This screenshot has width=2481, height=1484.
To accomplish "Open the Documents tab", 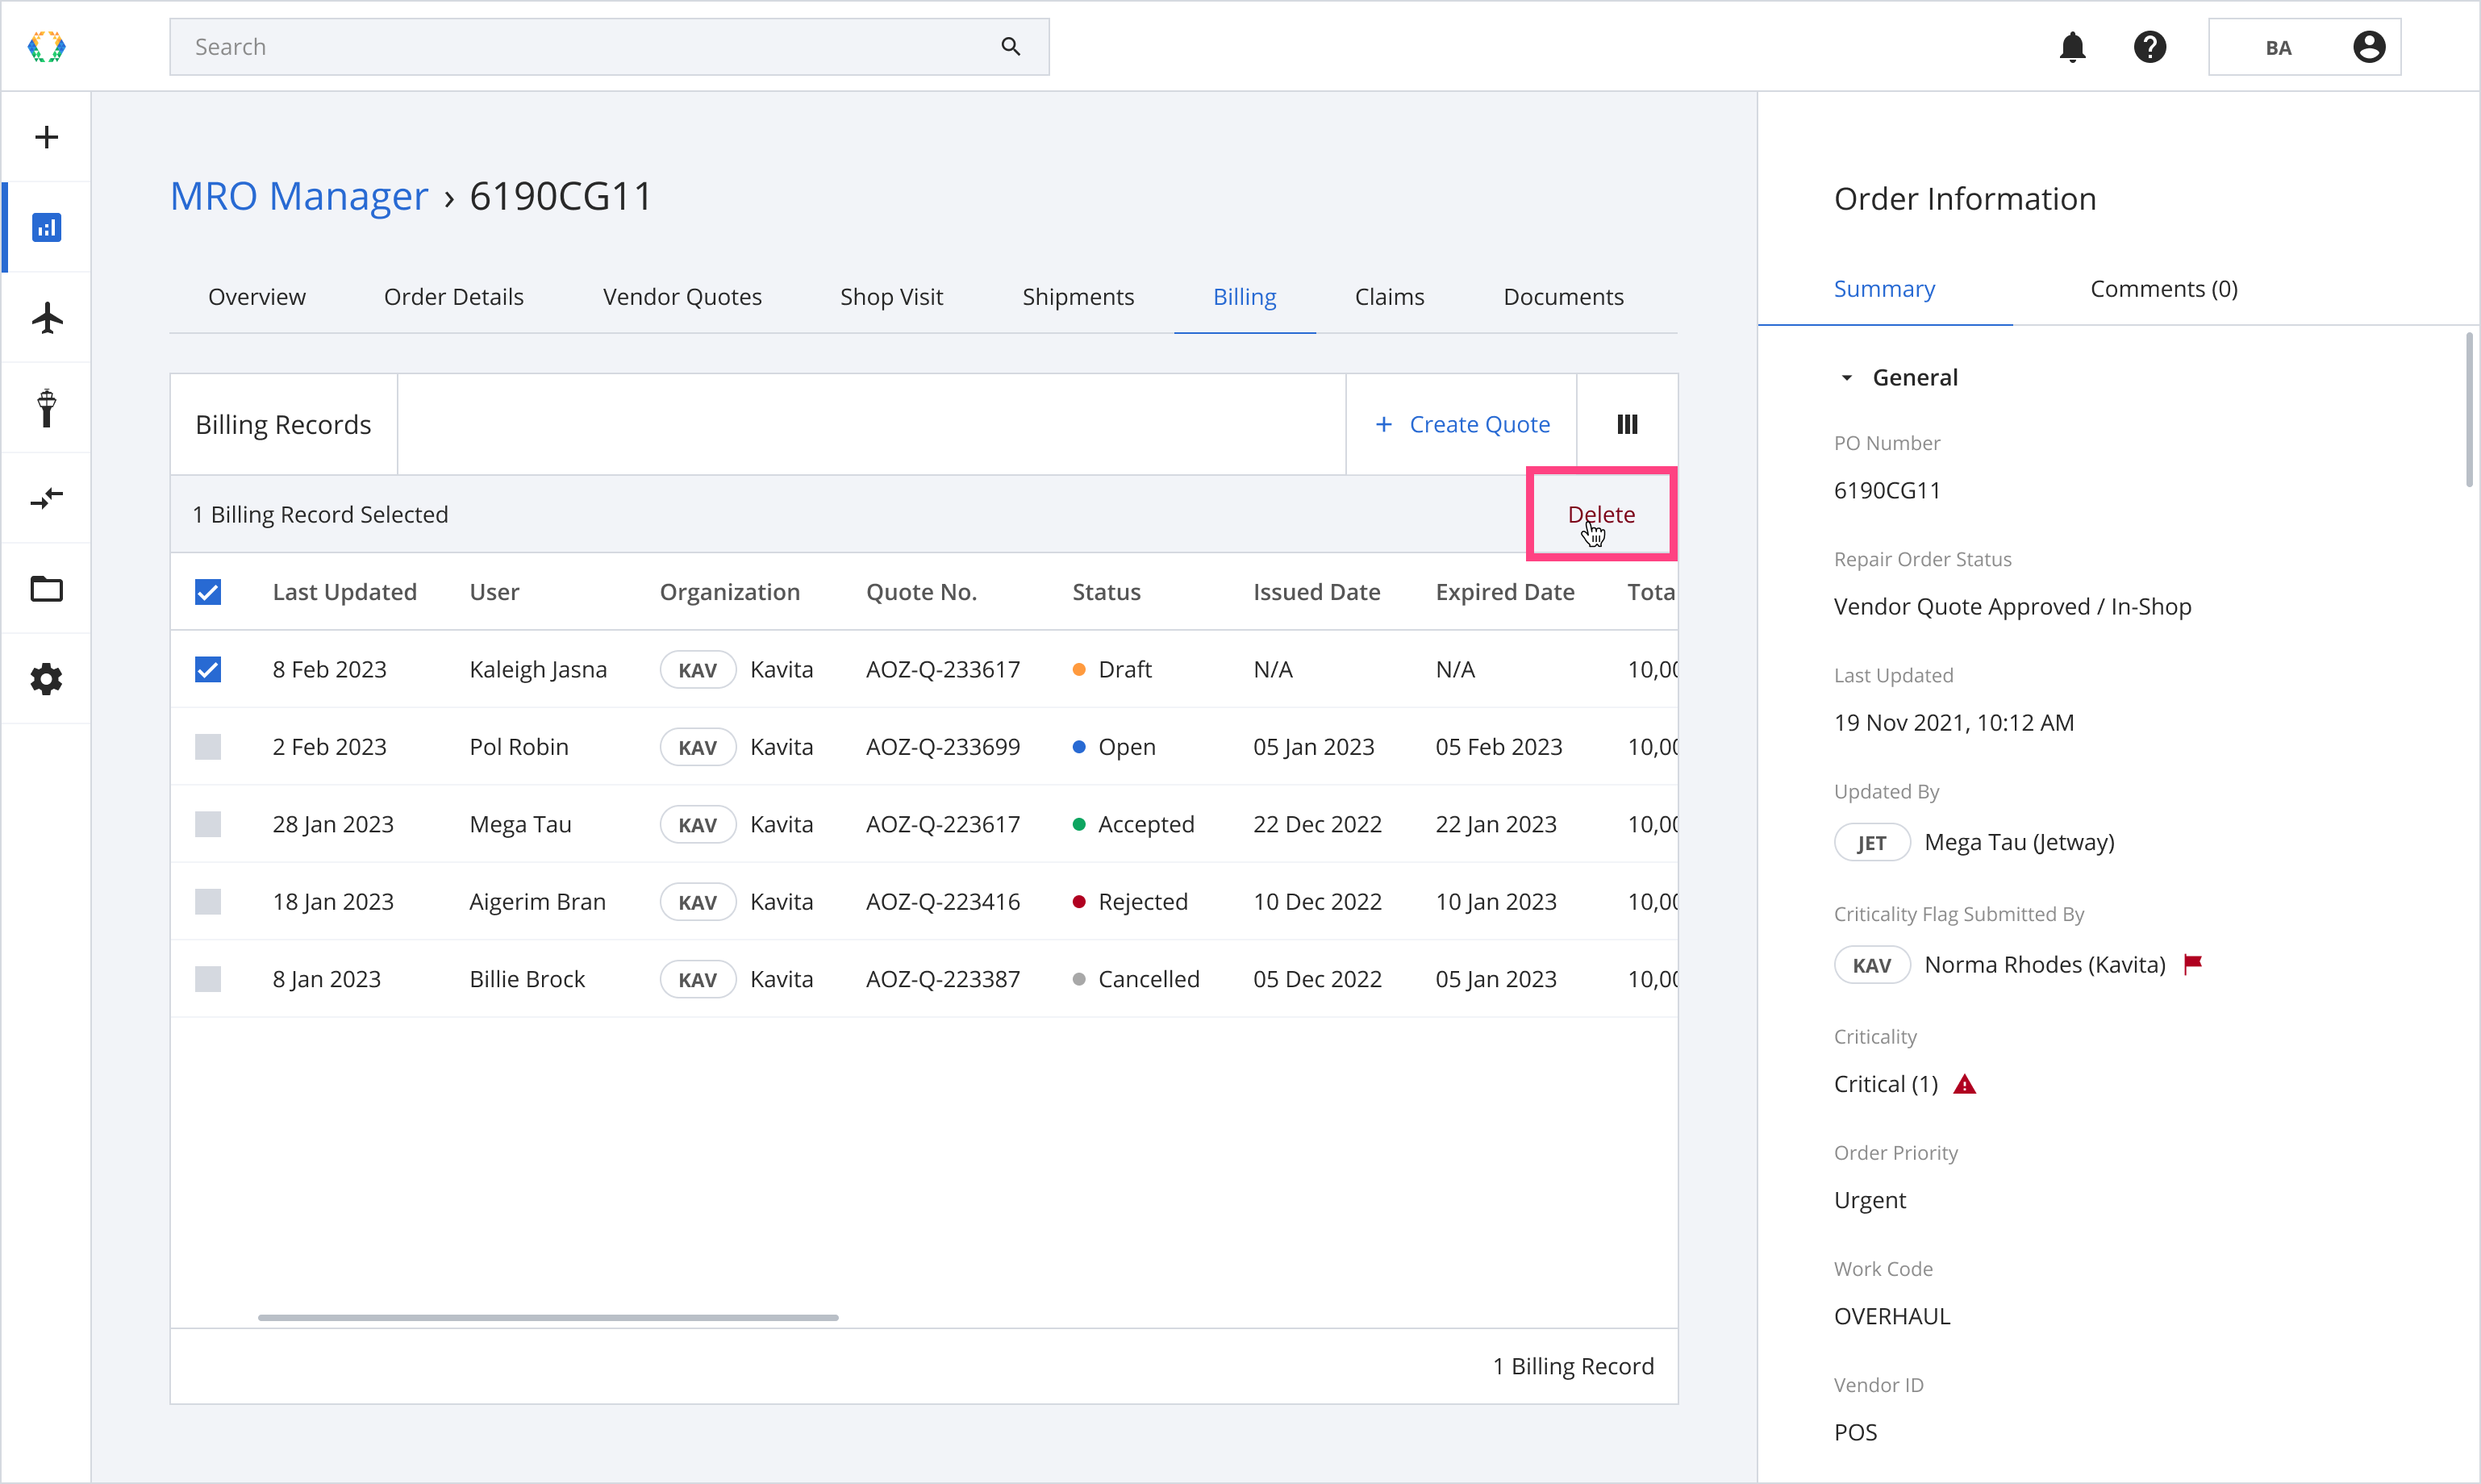I will click(x=1563, y=297).
